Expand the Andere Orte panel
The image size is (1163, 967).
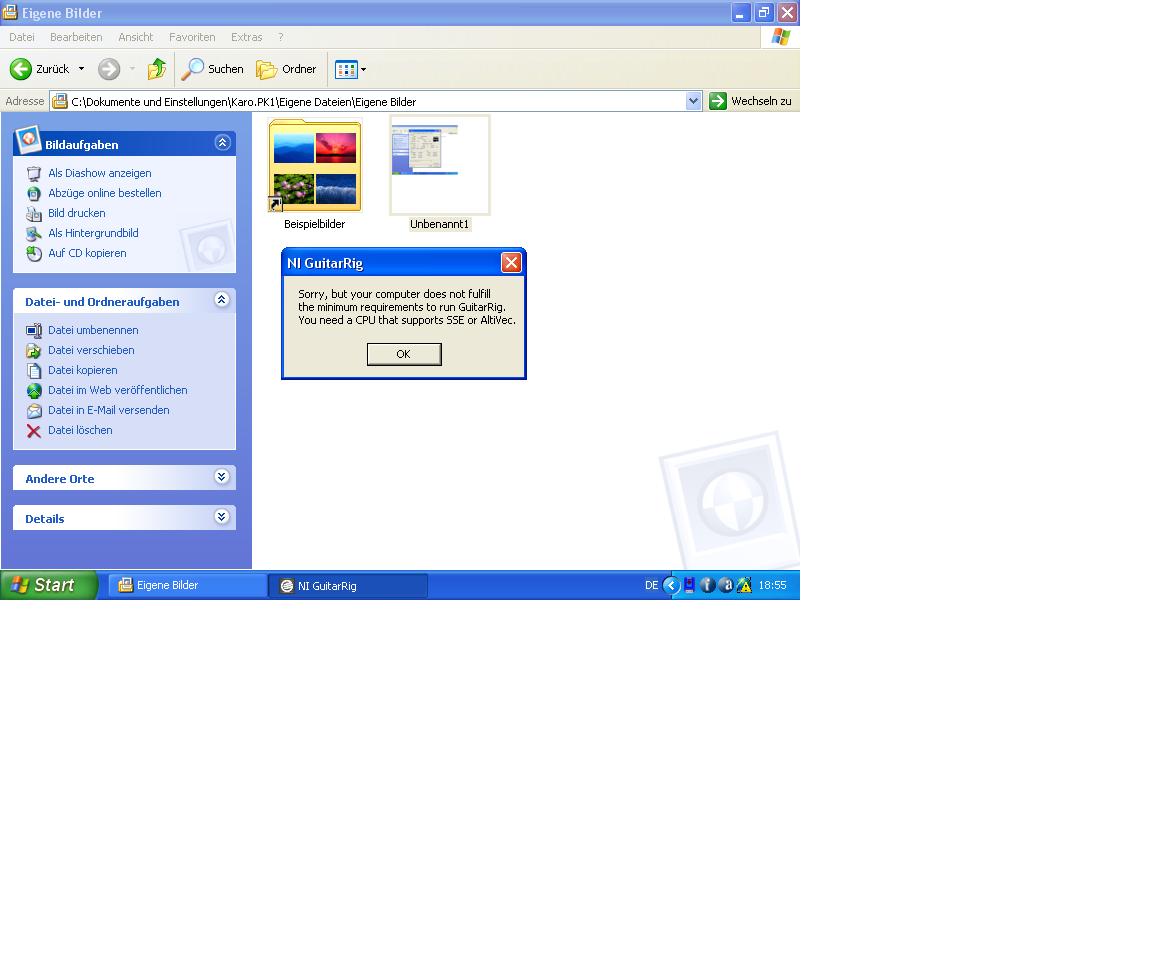222,477
